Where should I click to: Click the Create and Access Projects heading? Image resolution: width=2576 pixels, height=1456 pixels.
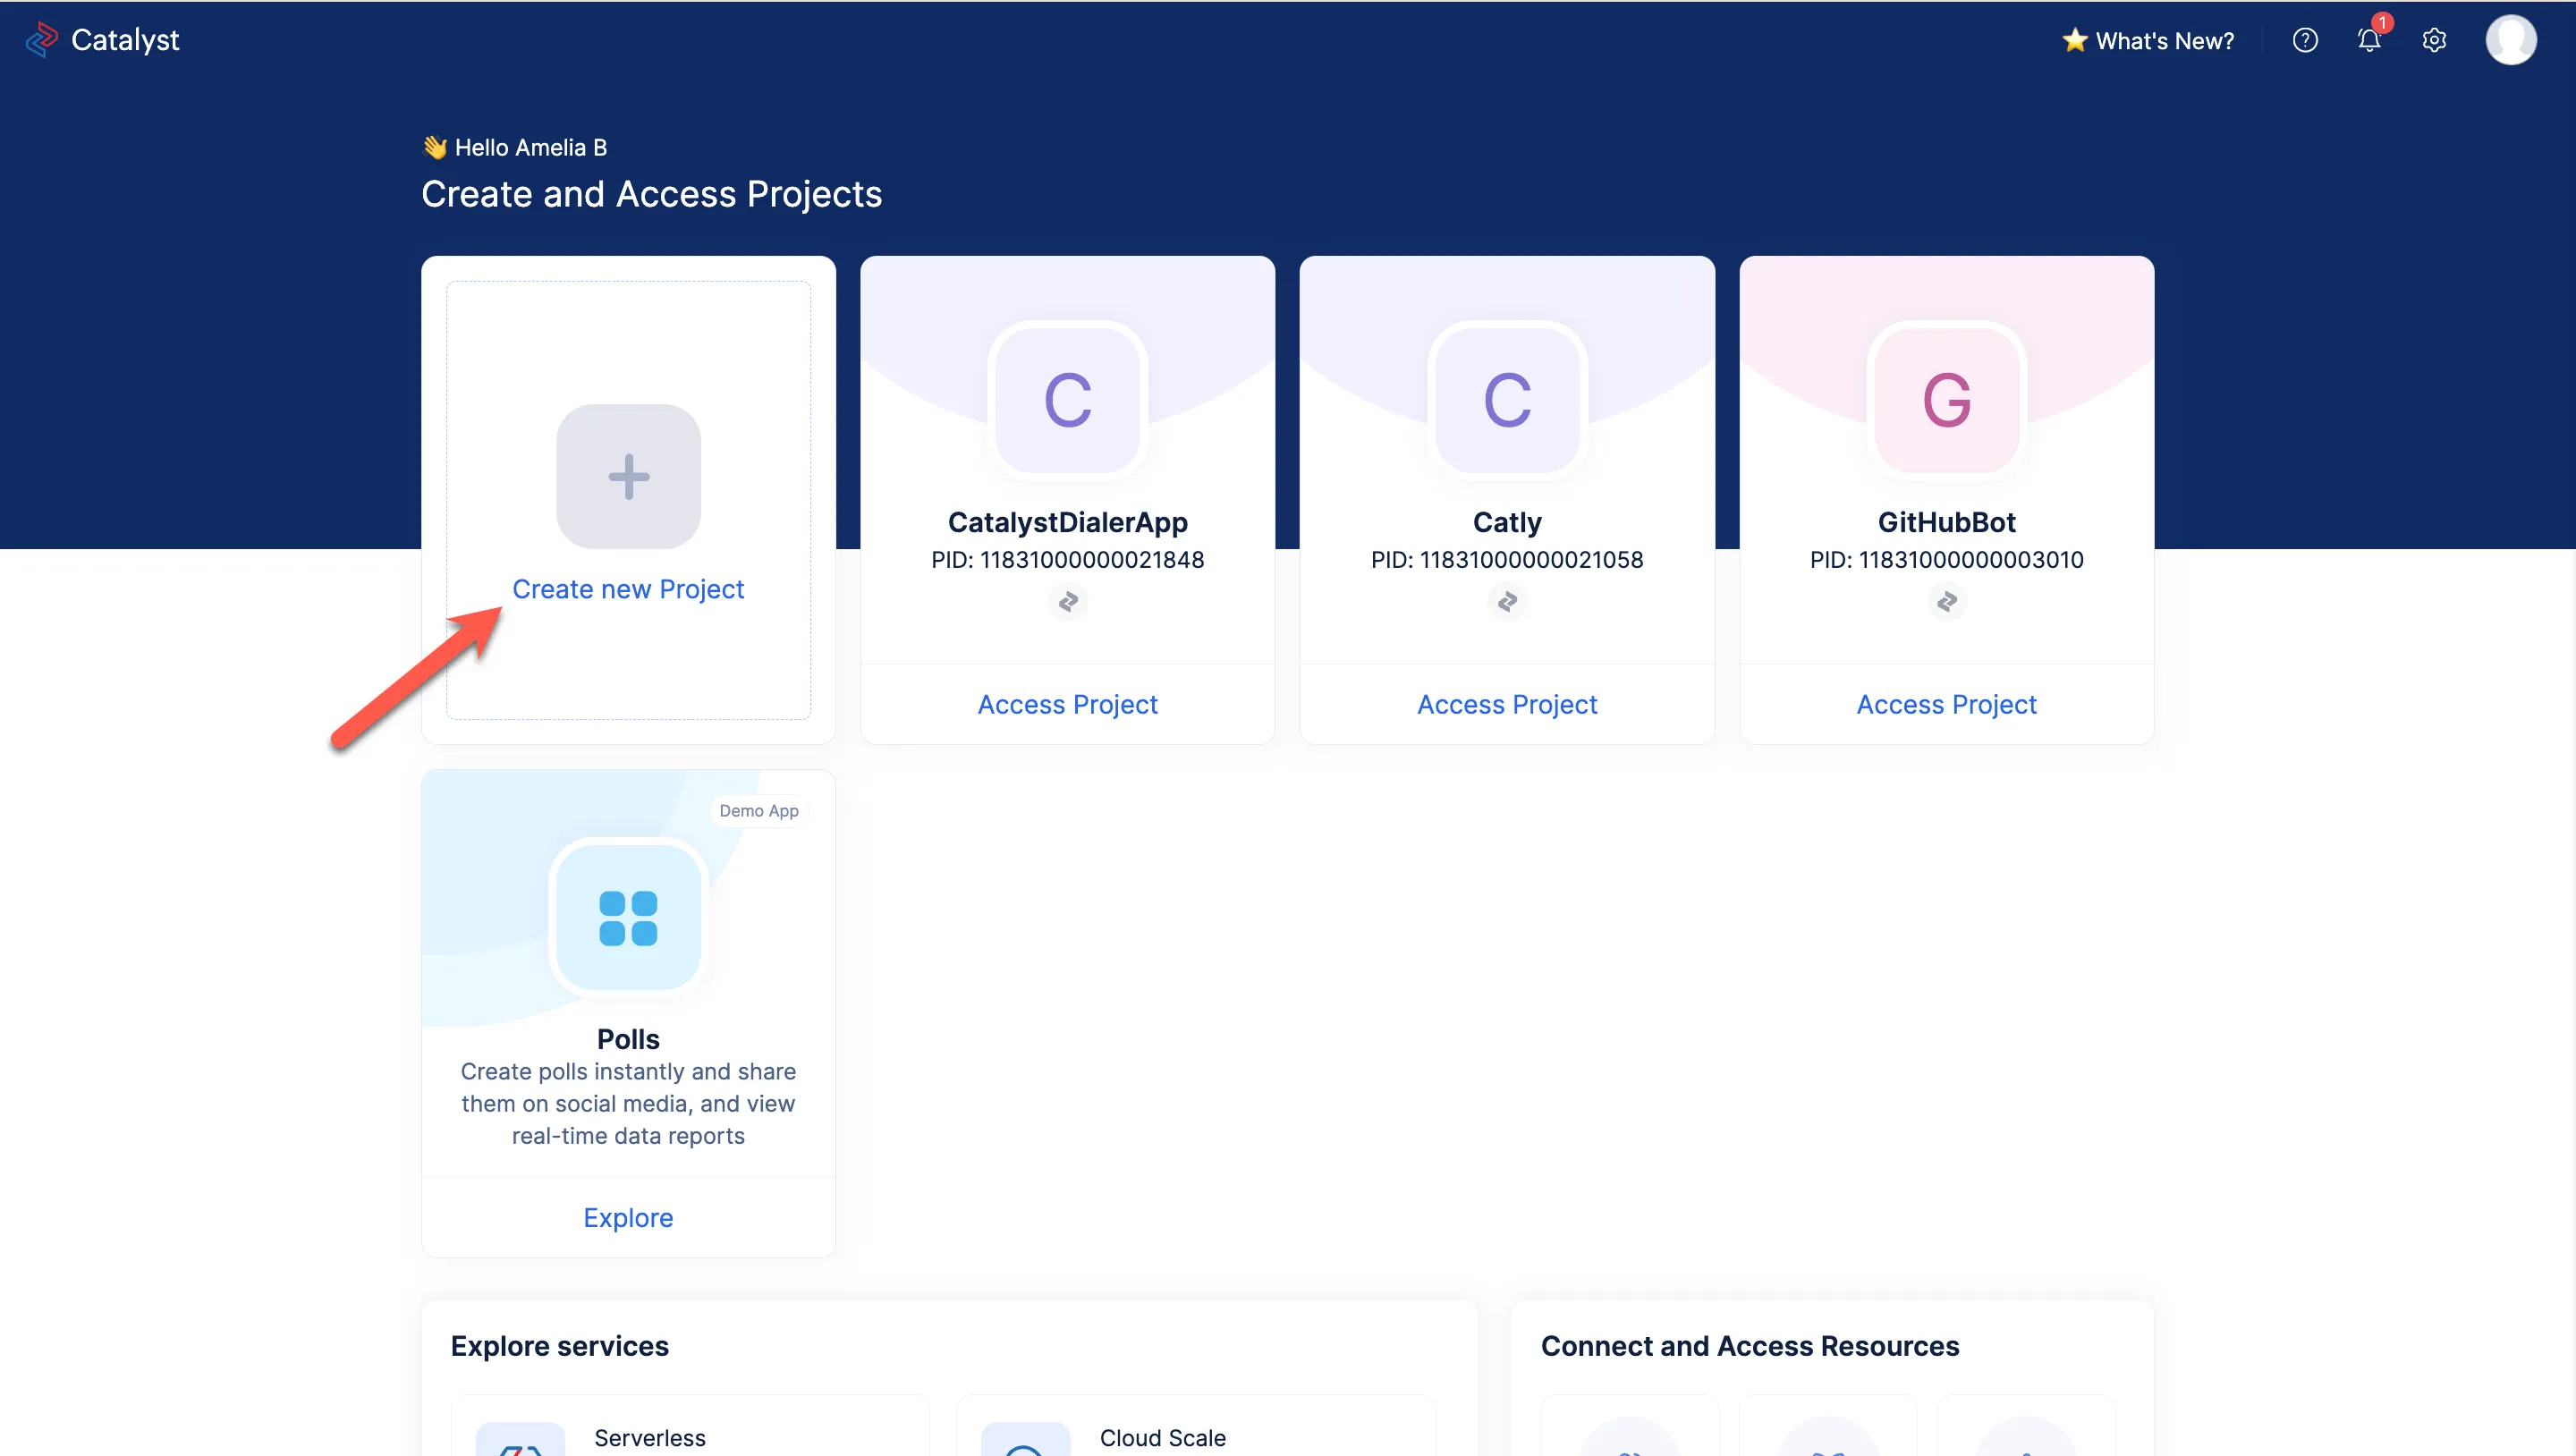[652, 194]
